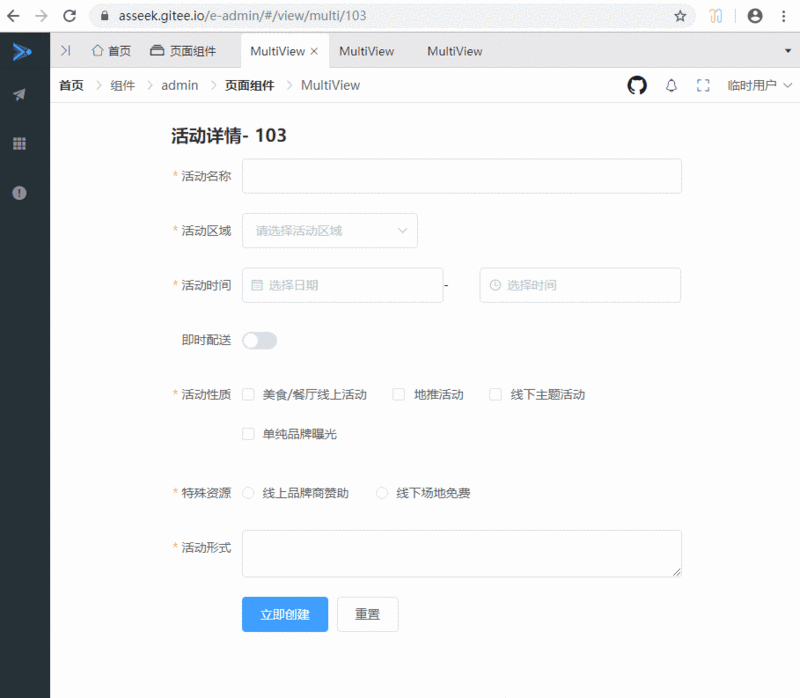Open the 临时用户 user dropdown
The image size is (800, 698).
coord(760,85)
